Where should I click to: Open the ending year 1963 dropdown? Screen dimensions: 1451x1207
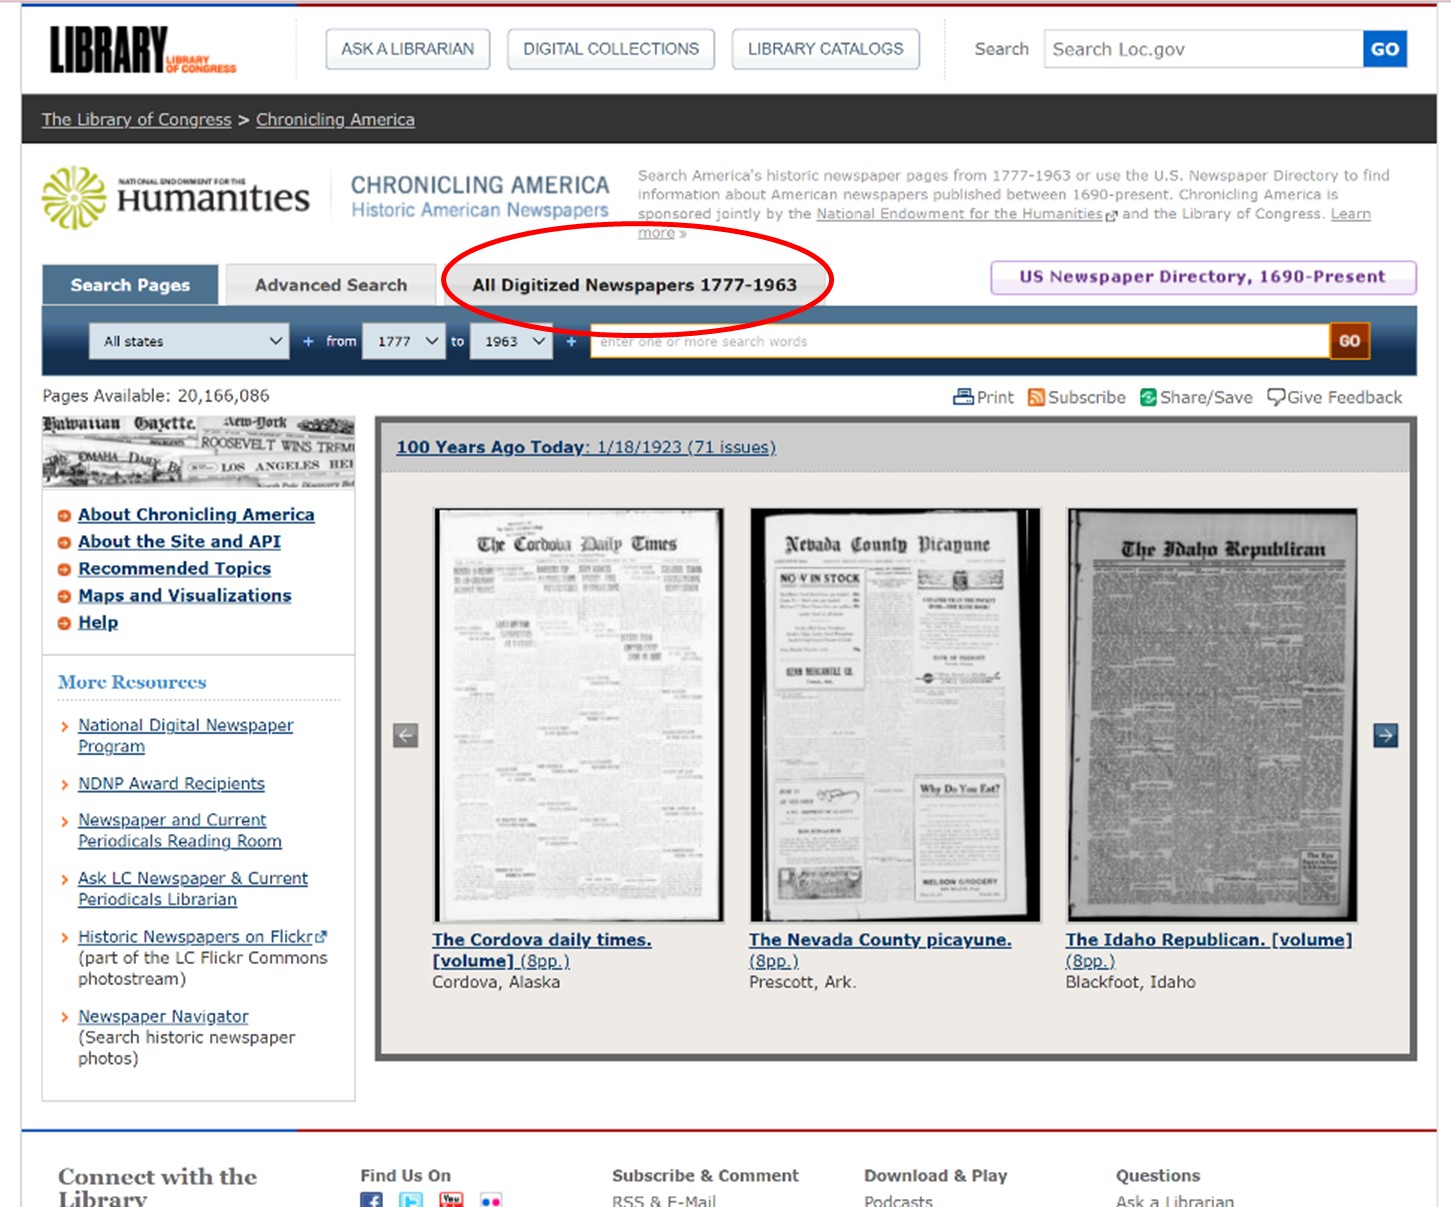pyautogui.click(x=511, y=341)
